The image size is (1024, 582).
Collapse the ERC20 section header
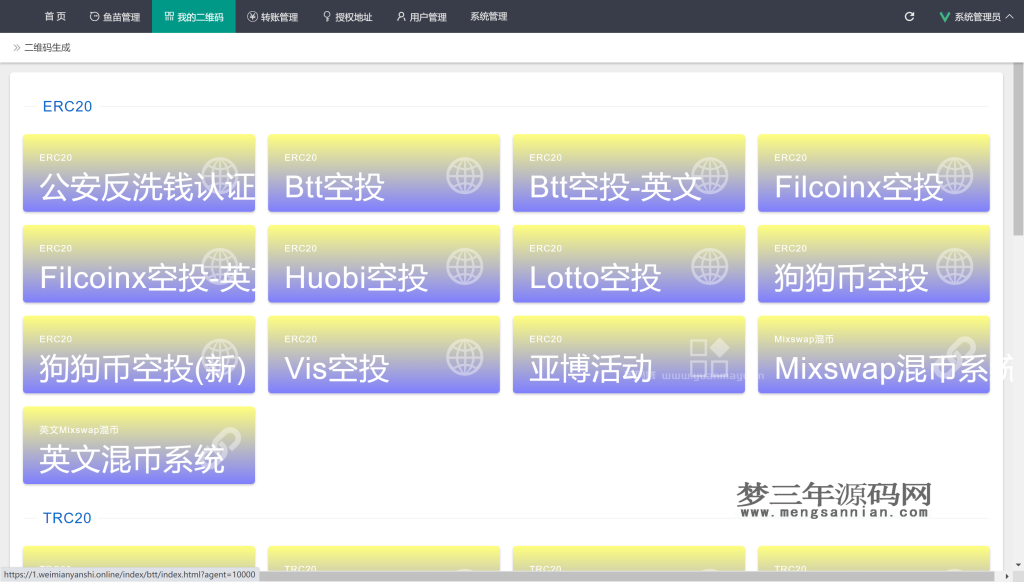click(65, 106)
